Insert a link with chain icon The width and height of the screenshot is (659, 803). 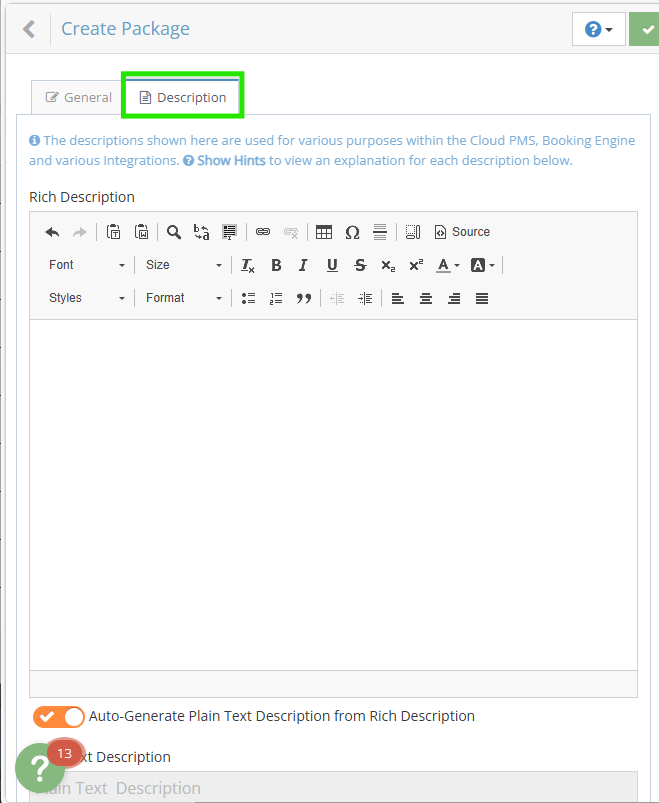point(263,232)
